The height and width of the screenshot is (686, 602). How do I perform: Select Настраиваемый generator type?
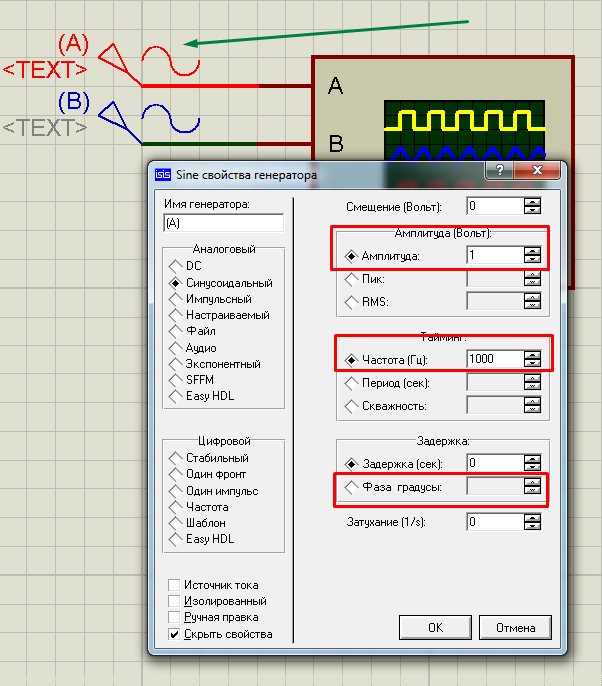click(219, 315)
